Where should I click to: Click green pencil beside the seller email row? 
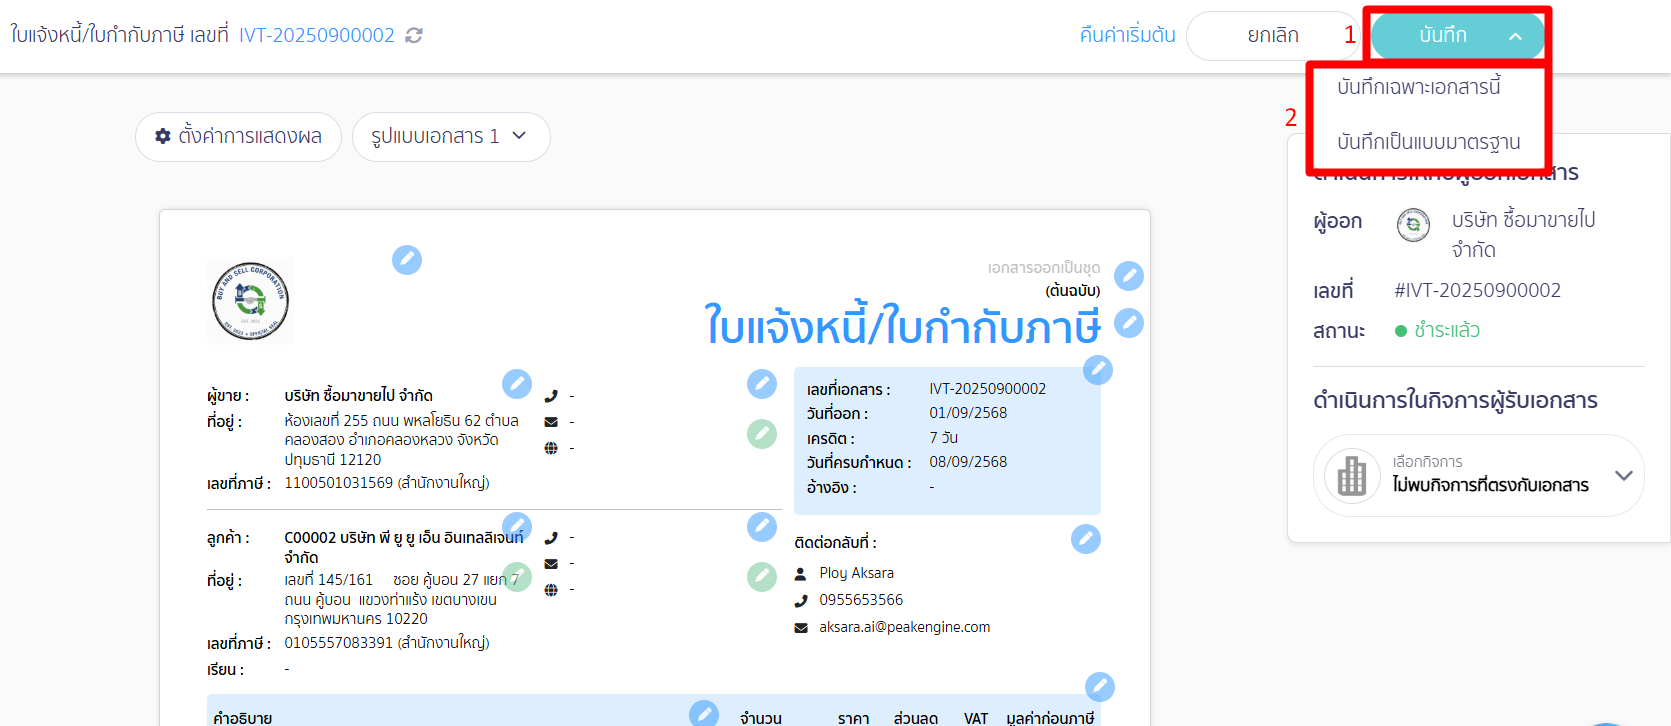(x=762, y=434)
